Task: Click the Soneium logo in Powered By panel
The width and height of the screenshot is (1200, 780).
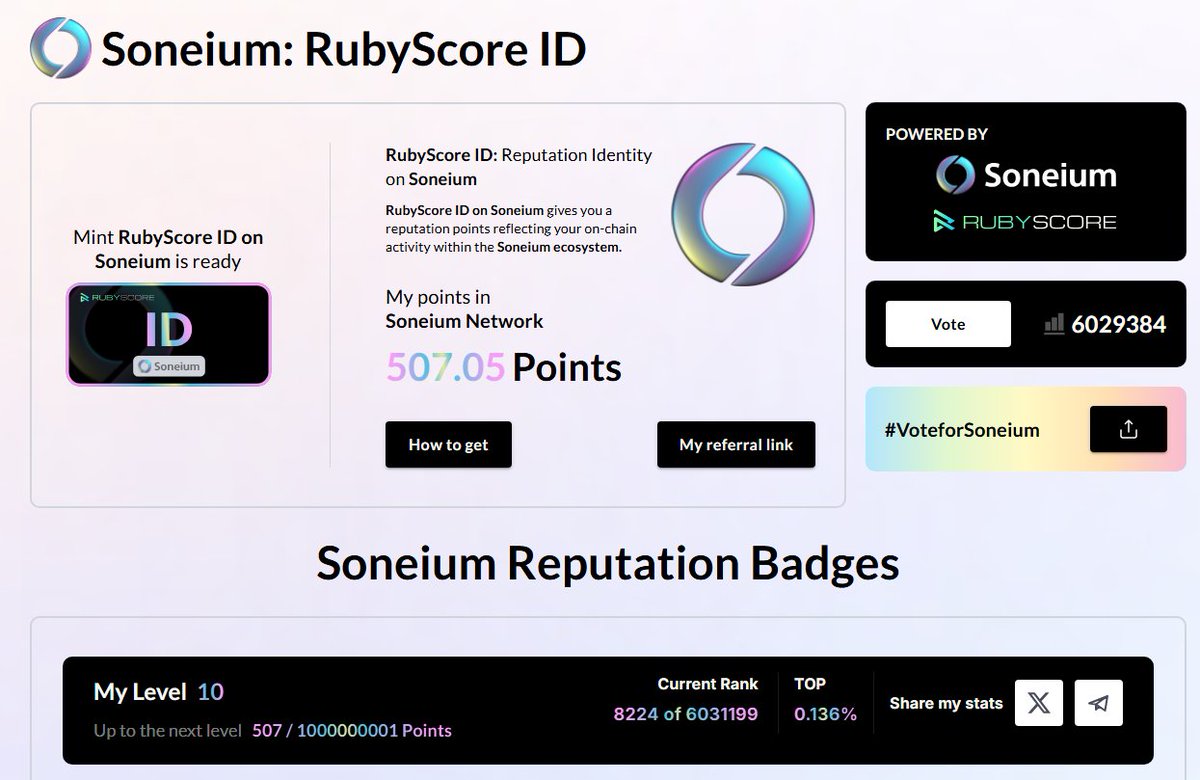Action: click(1026, 175)
